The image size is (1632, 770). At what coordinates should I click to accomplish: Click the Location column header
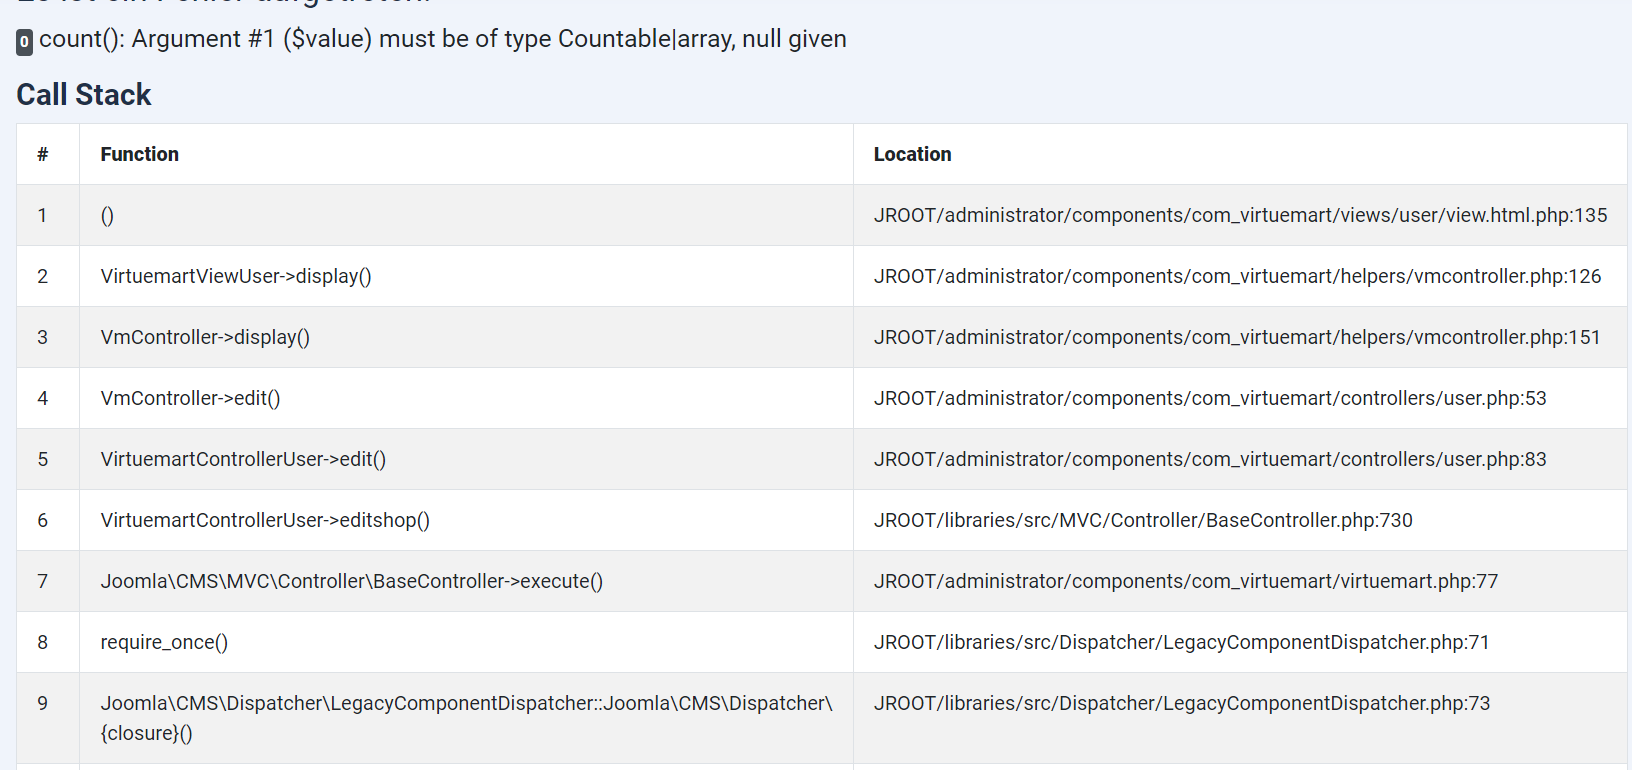point(912,154)
